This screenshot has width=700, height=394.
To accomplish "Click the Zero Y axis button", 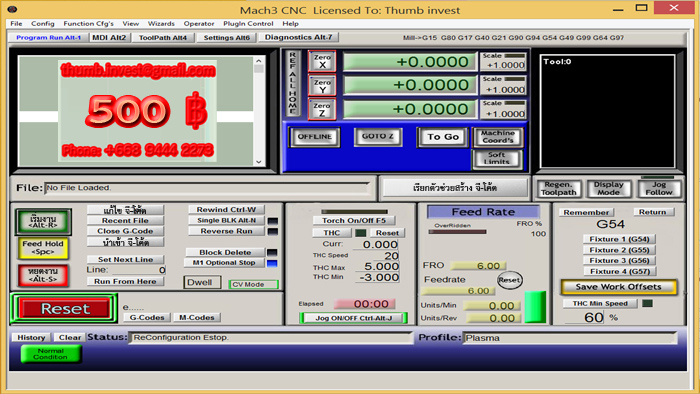I will click(322, 85).
